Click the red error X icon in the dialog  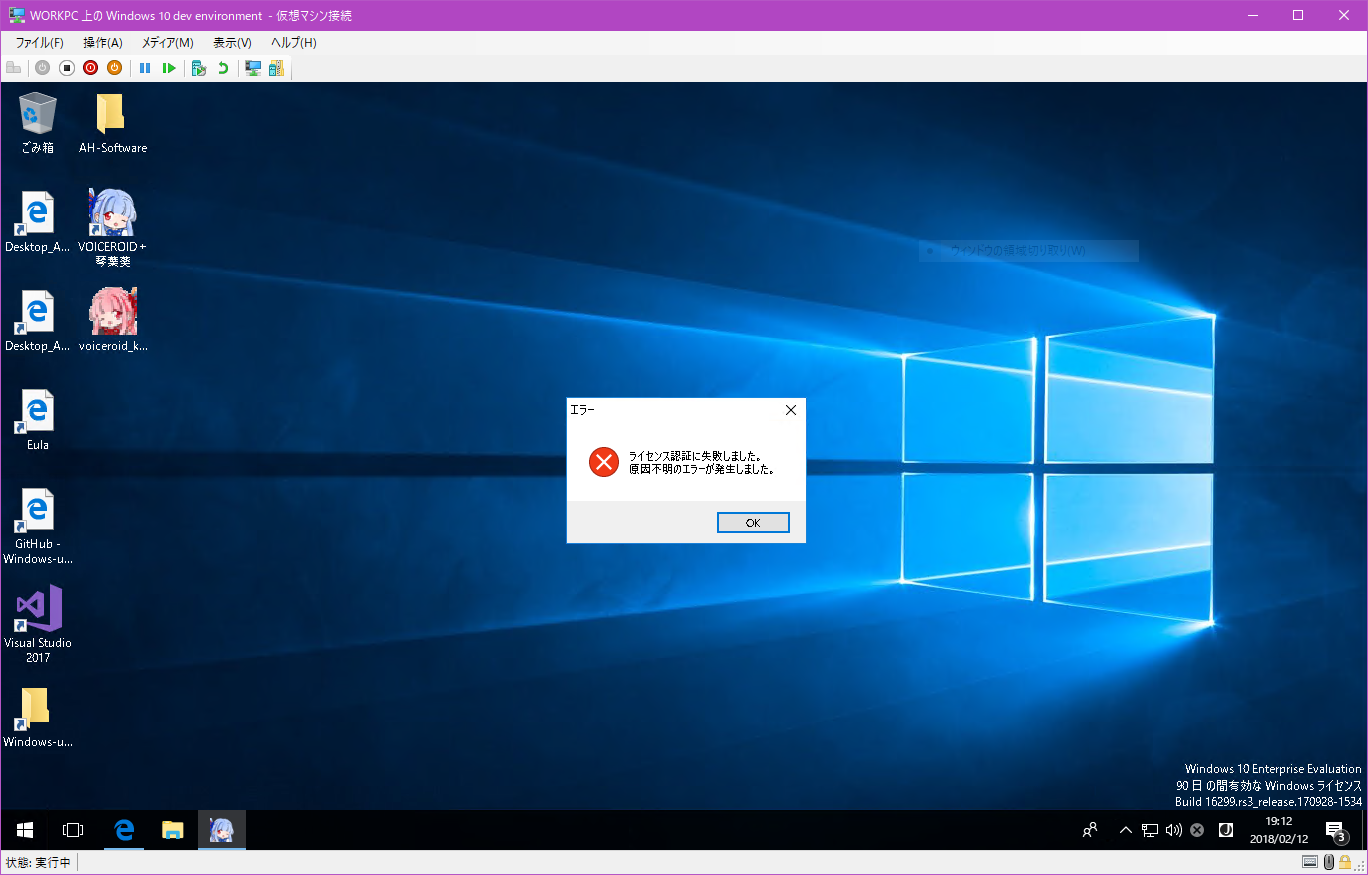pos(604,462)
